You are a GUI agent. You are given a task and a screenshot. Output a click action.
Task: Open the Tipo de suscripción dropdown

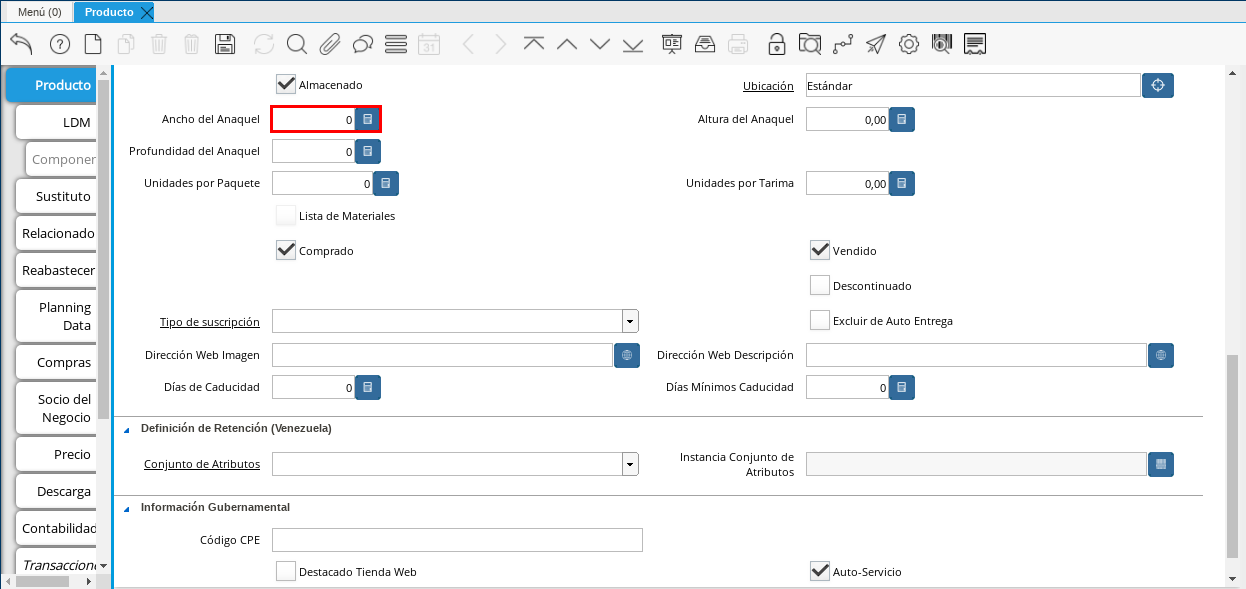(630, 321)
